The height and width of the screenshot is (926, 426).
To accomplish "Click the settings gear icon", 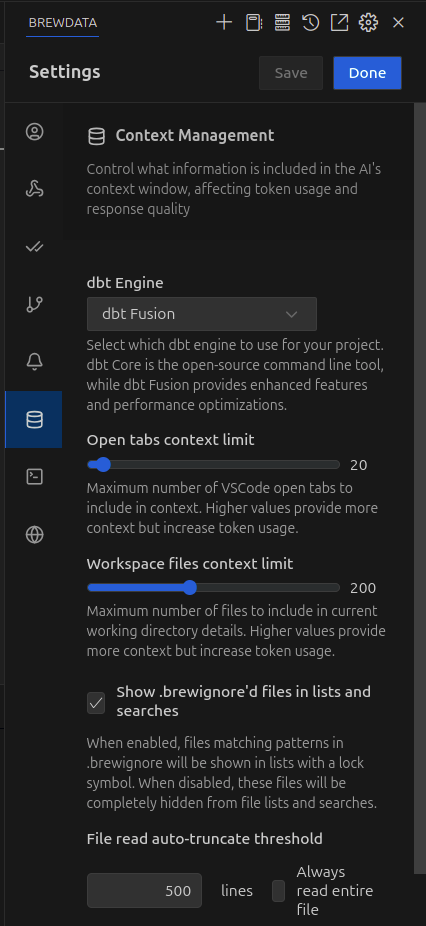I will coord(368,23).
